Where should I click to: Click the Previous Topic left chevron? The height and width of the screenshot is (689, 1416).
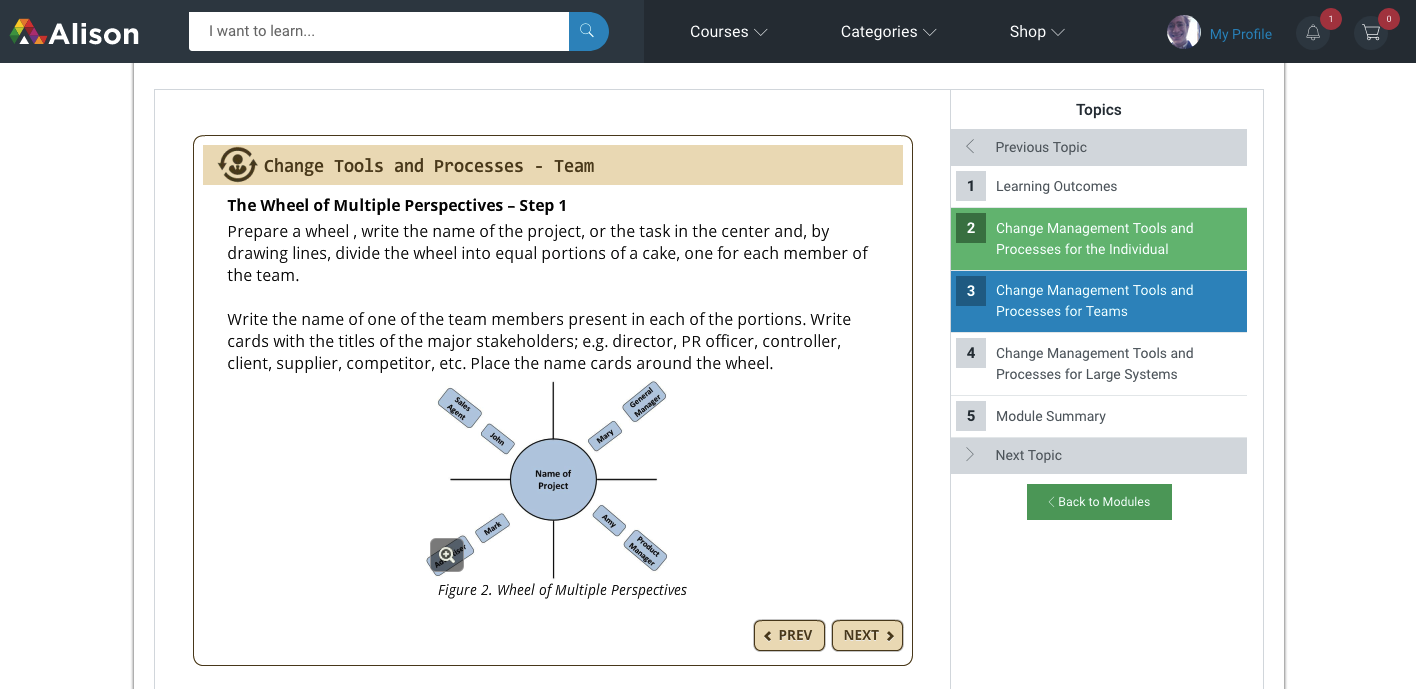pos(970,147)
